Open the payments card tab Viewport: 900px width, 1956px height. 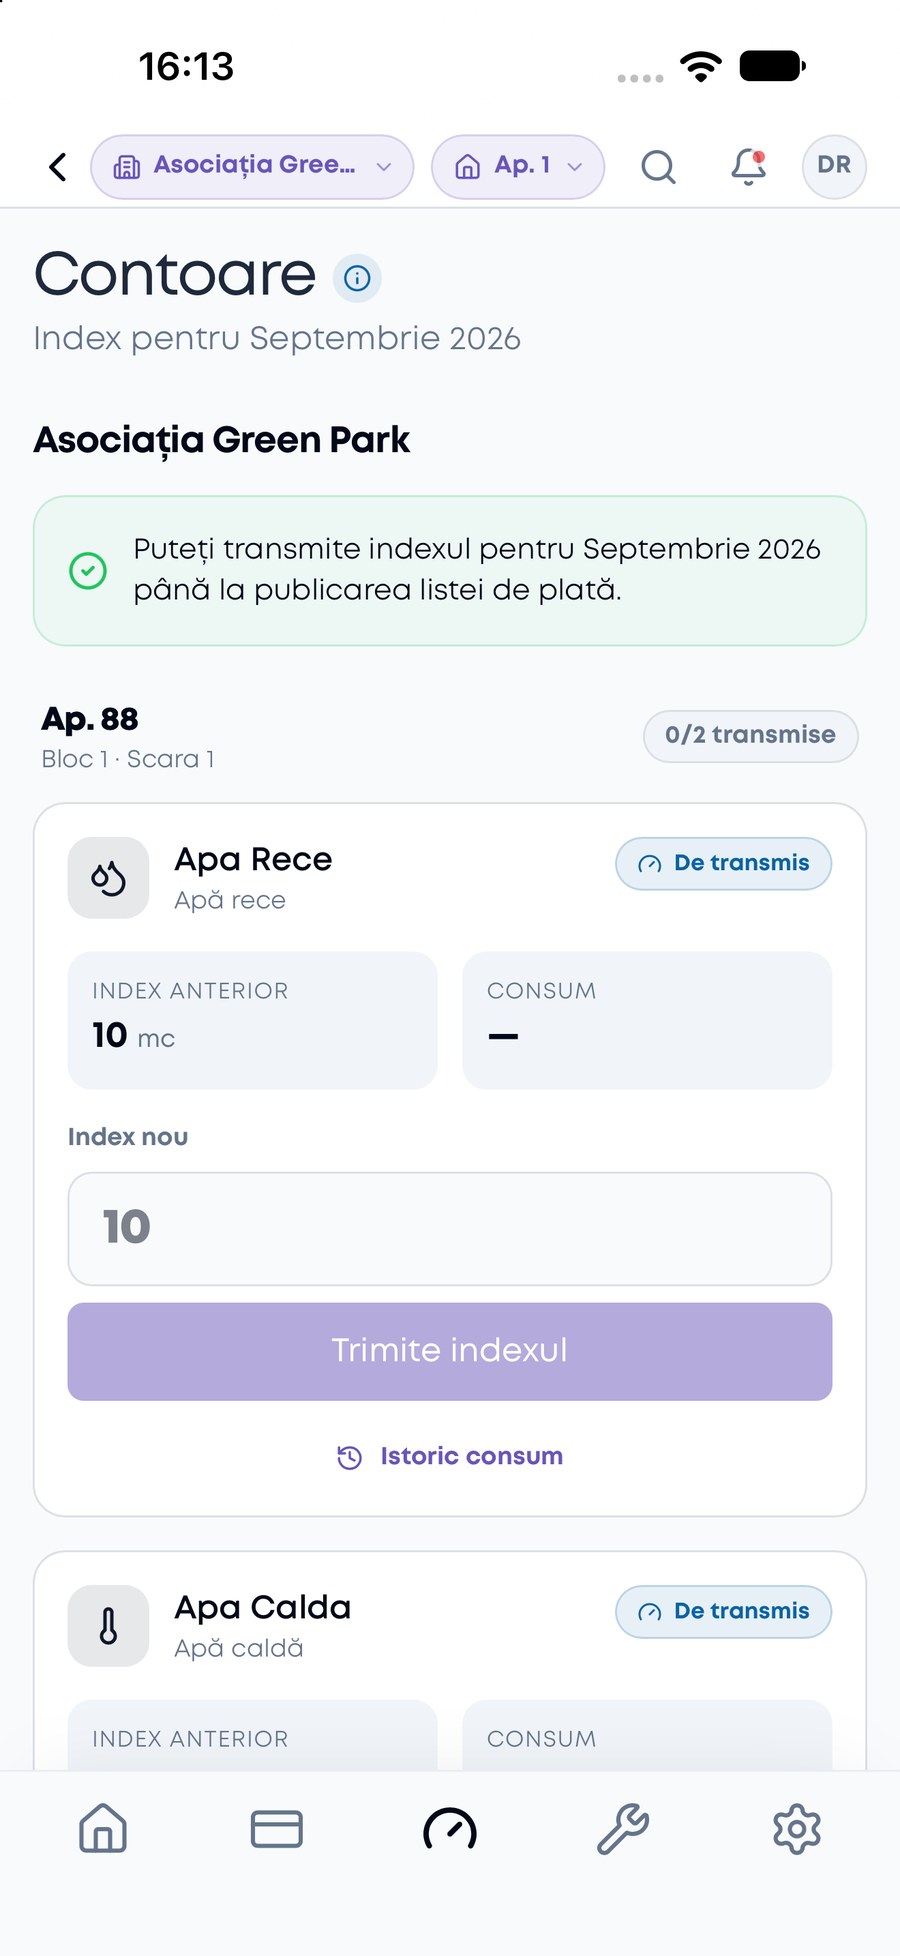(x=277, y=1829)
